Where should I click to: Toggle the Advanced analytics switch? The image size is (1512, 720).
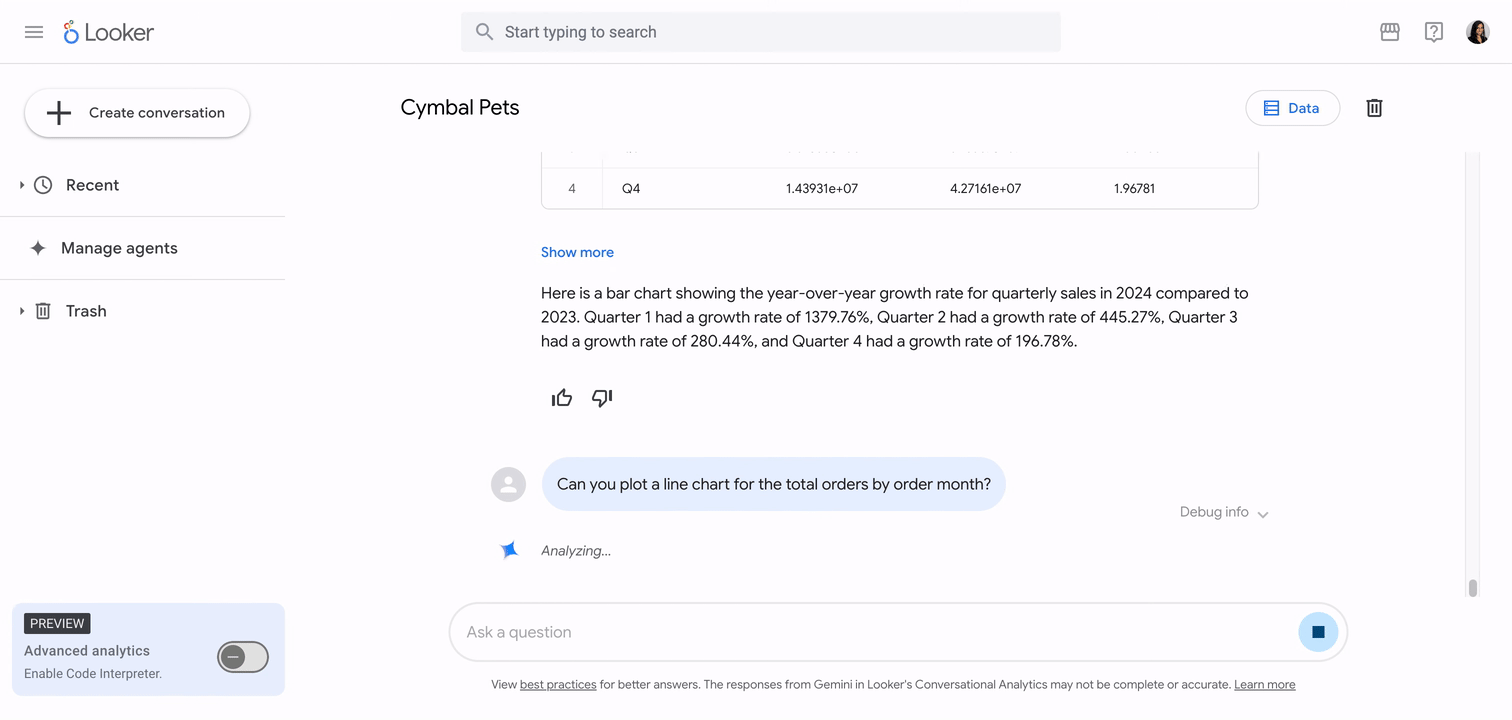coord(243,657)
